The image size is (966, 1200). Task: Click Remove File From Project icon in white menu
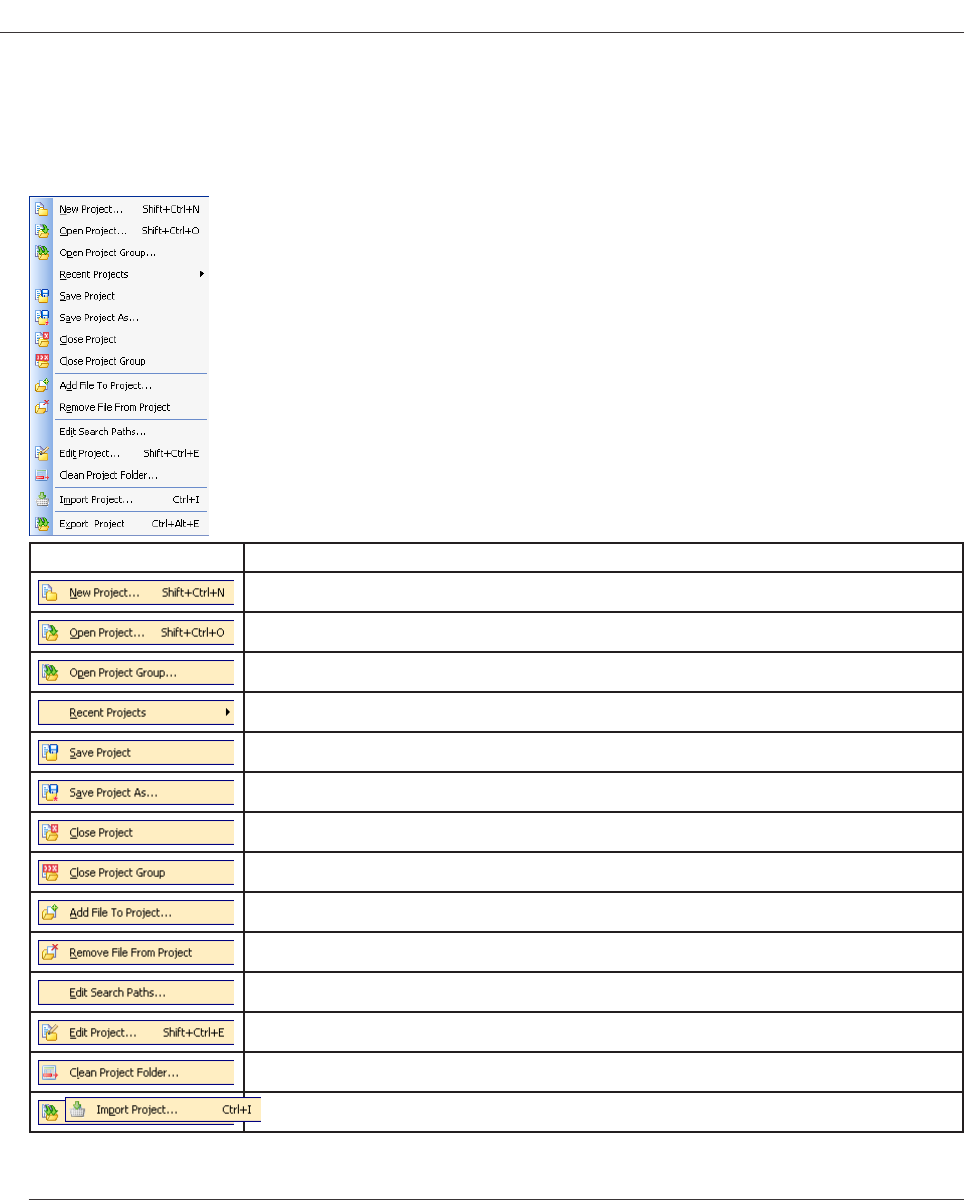[41, 407]
